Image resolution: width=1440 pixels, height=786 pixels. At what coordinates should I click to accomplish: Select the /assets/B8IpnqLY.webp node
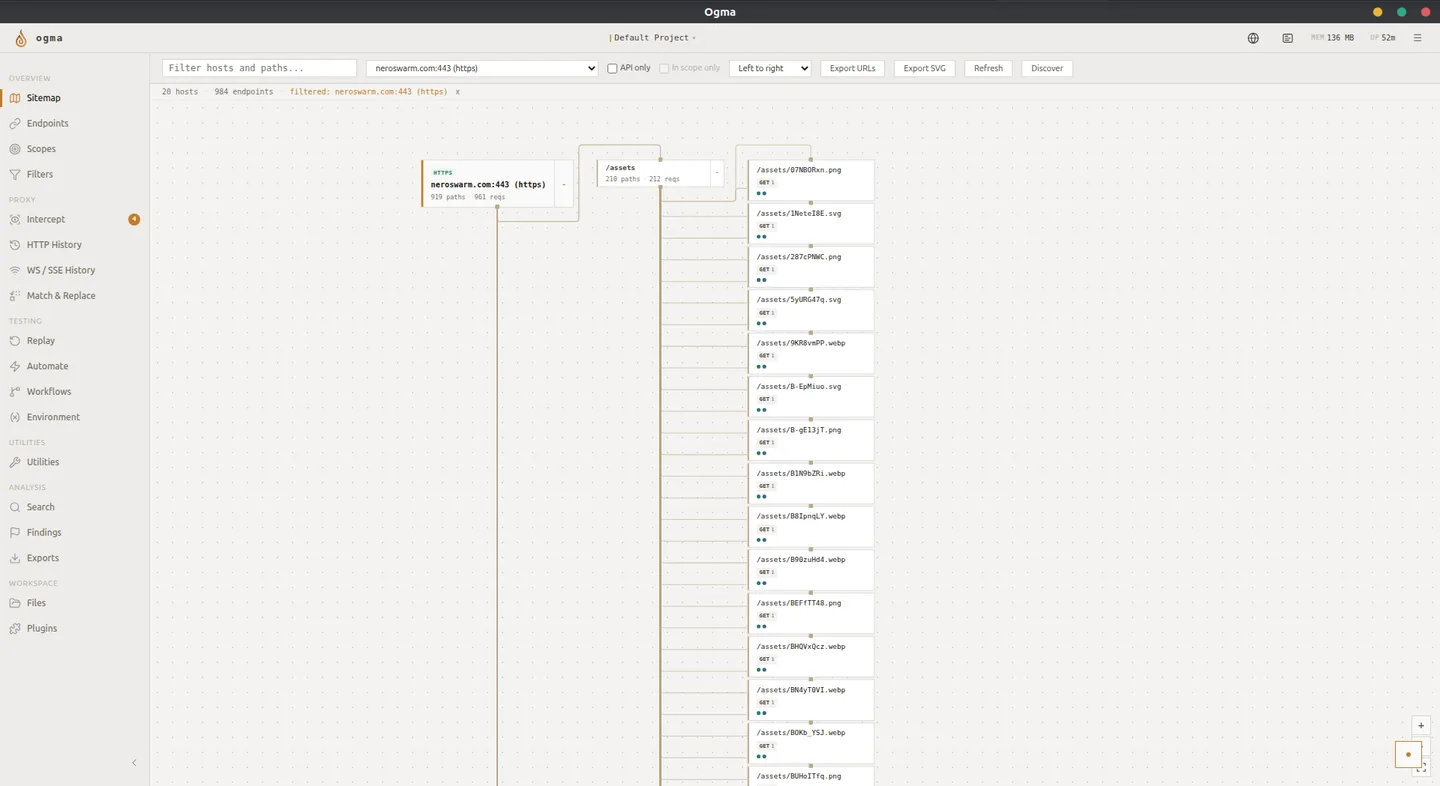point(811,527)
